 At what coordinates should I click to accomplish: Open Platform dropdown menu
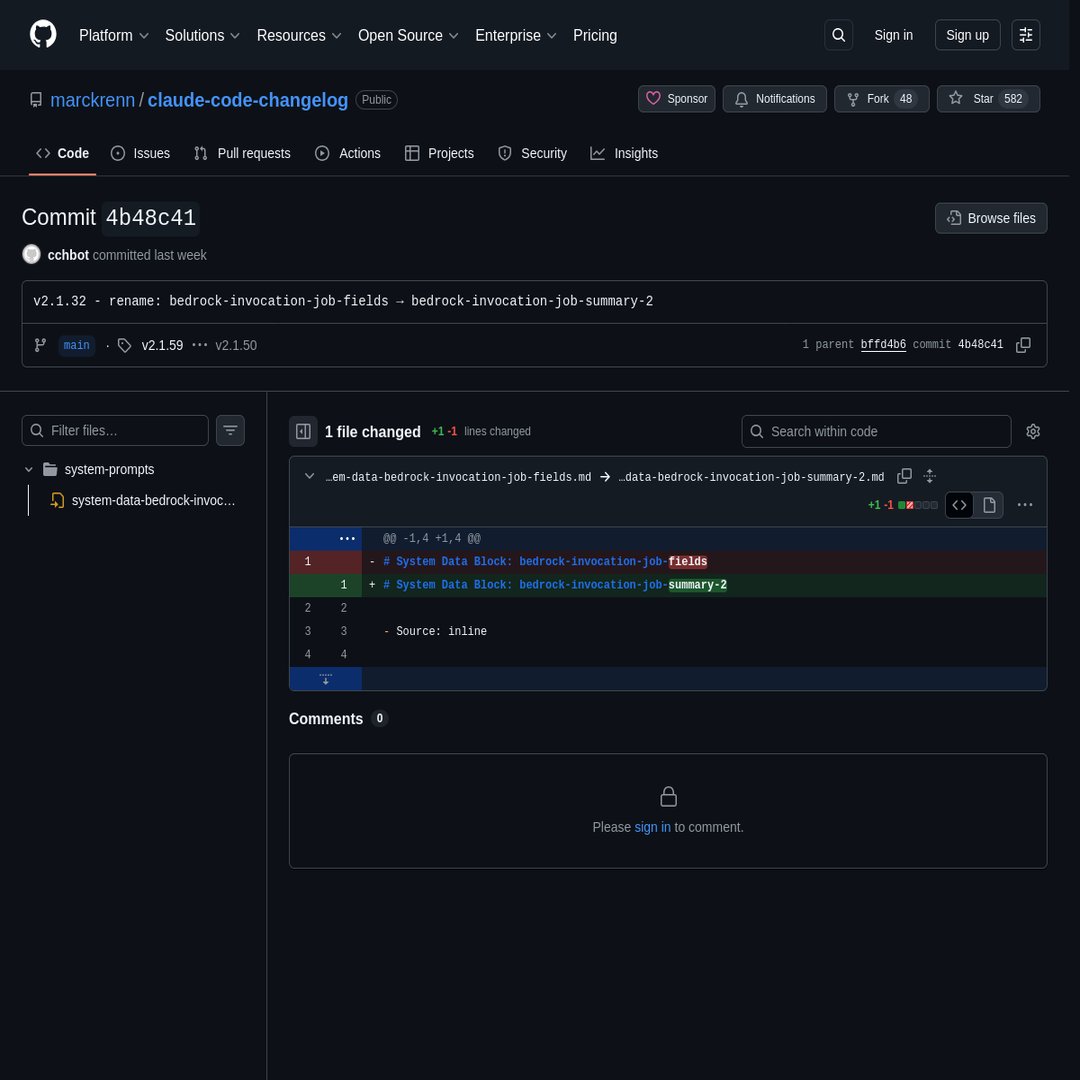[114, 35]
